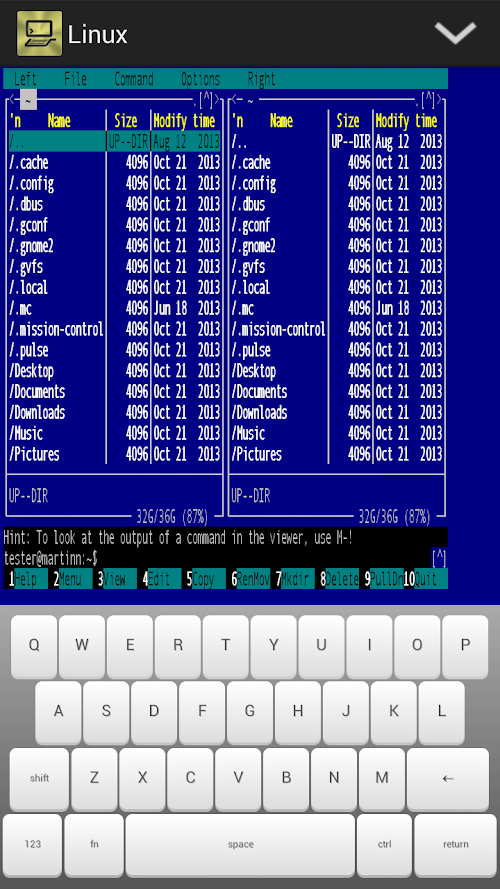Sort left panel by Modify time header

click(184, 121)
